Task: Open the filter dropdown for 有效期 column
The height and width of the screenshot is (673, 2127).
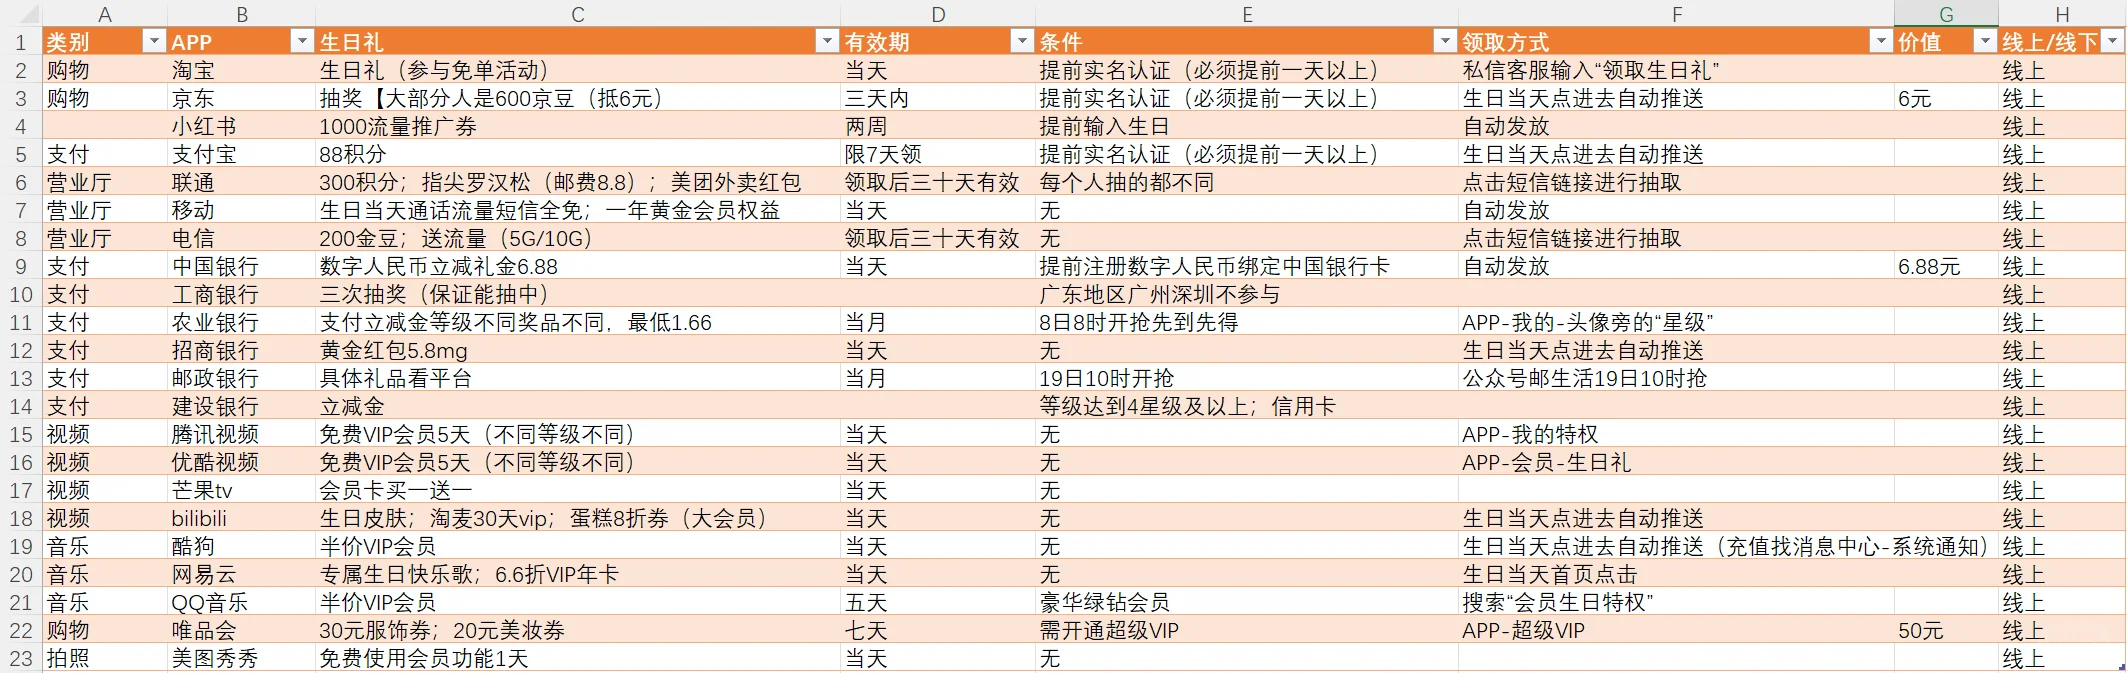Action: 1021,41
